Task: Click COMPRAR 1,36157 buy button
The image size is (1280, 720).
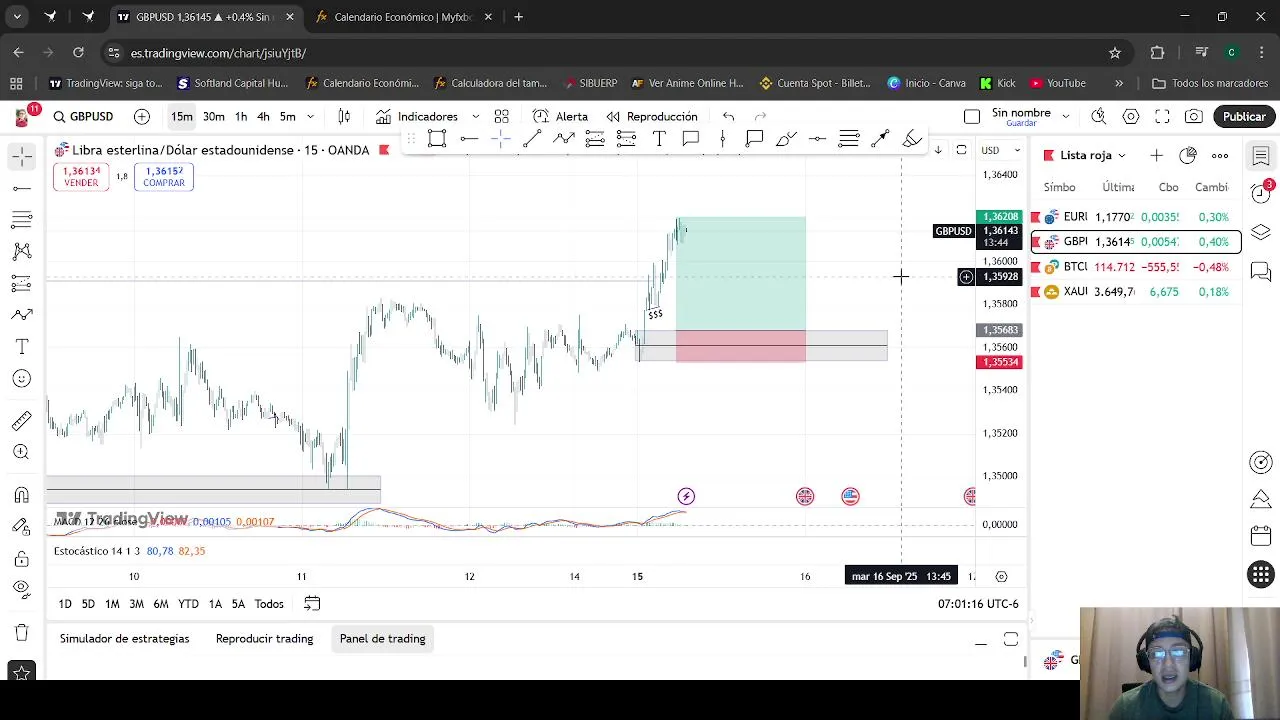Action: pos(164,177)
